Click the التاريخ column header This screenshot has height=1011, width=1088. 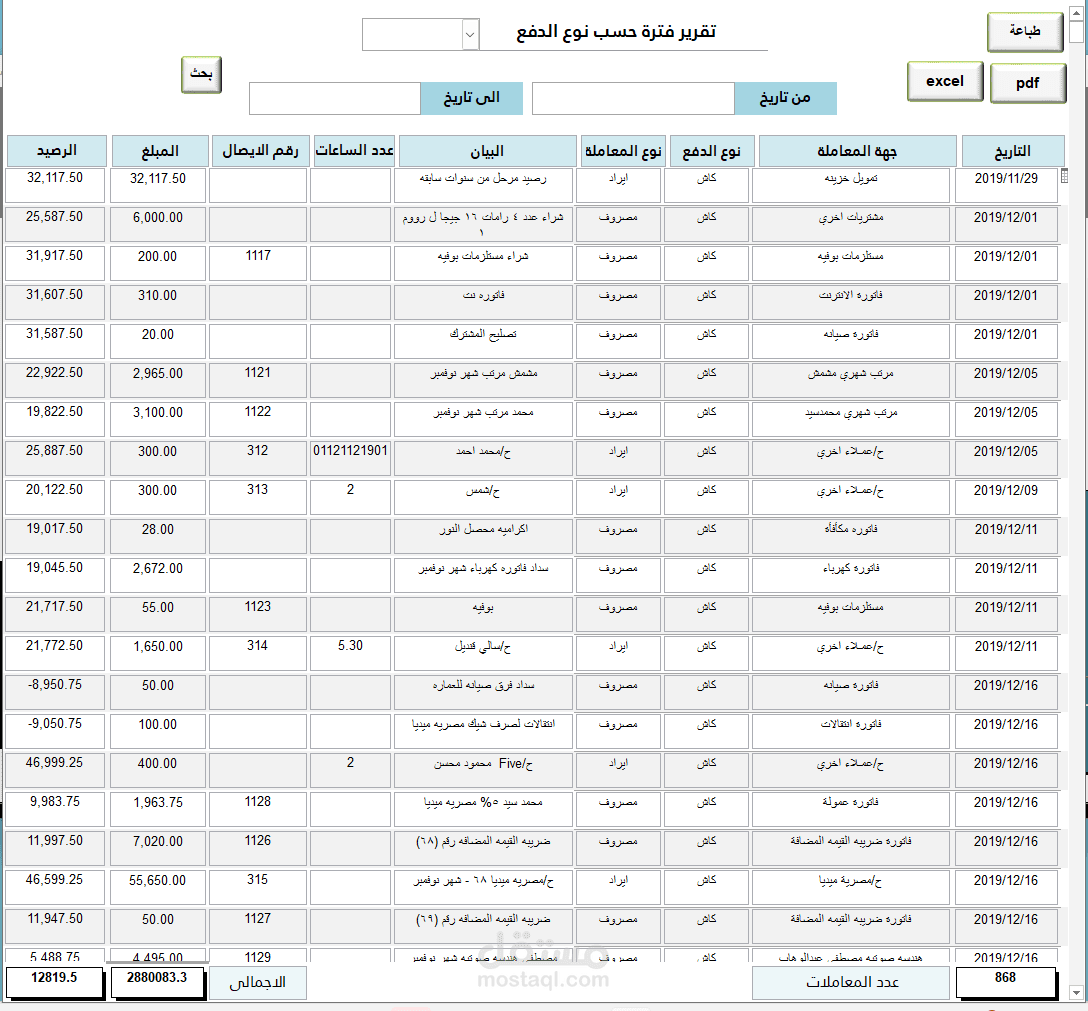[x=1012, y=151]
